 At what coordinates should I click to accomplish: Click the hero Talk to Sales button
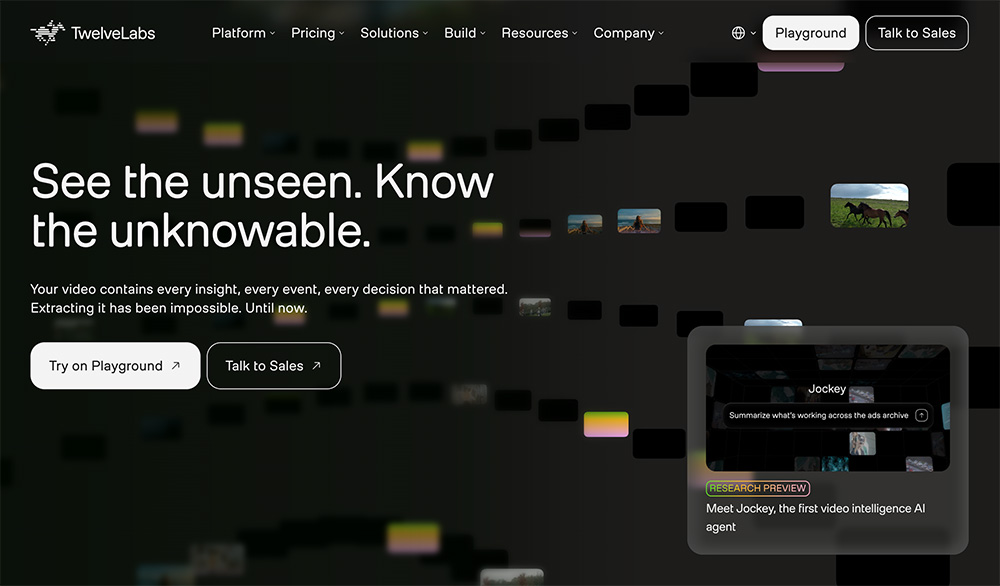pos(274,366)
